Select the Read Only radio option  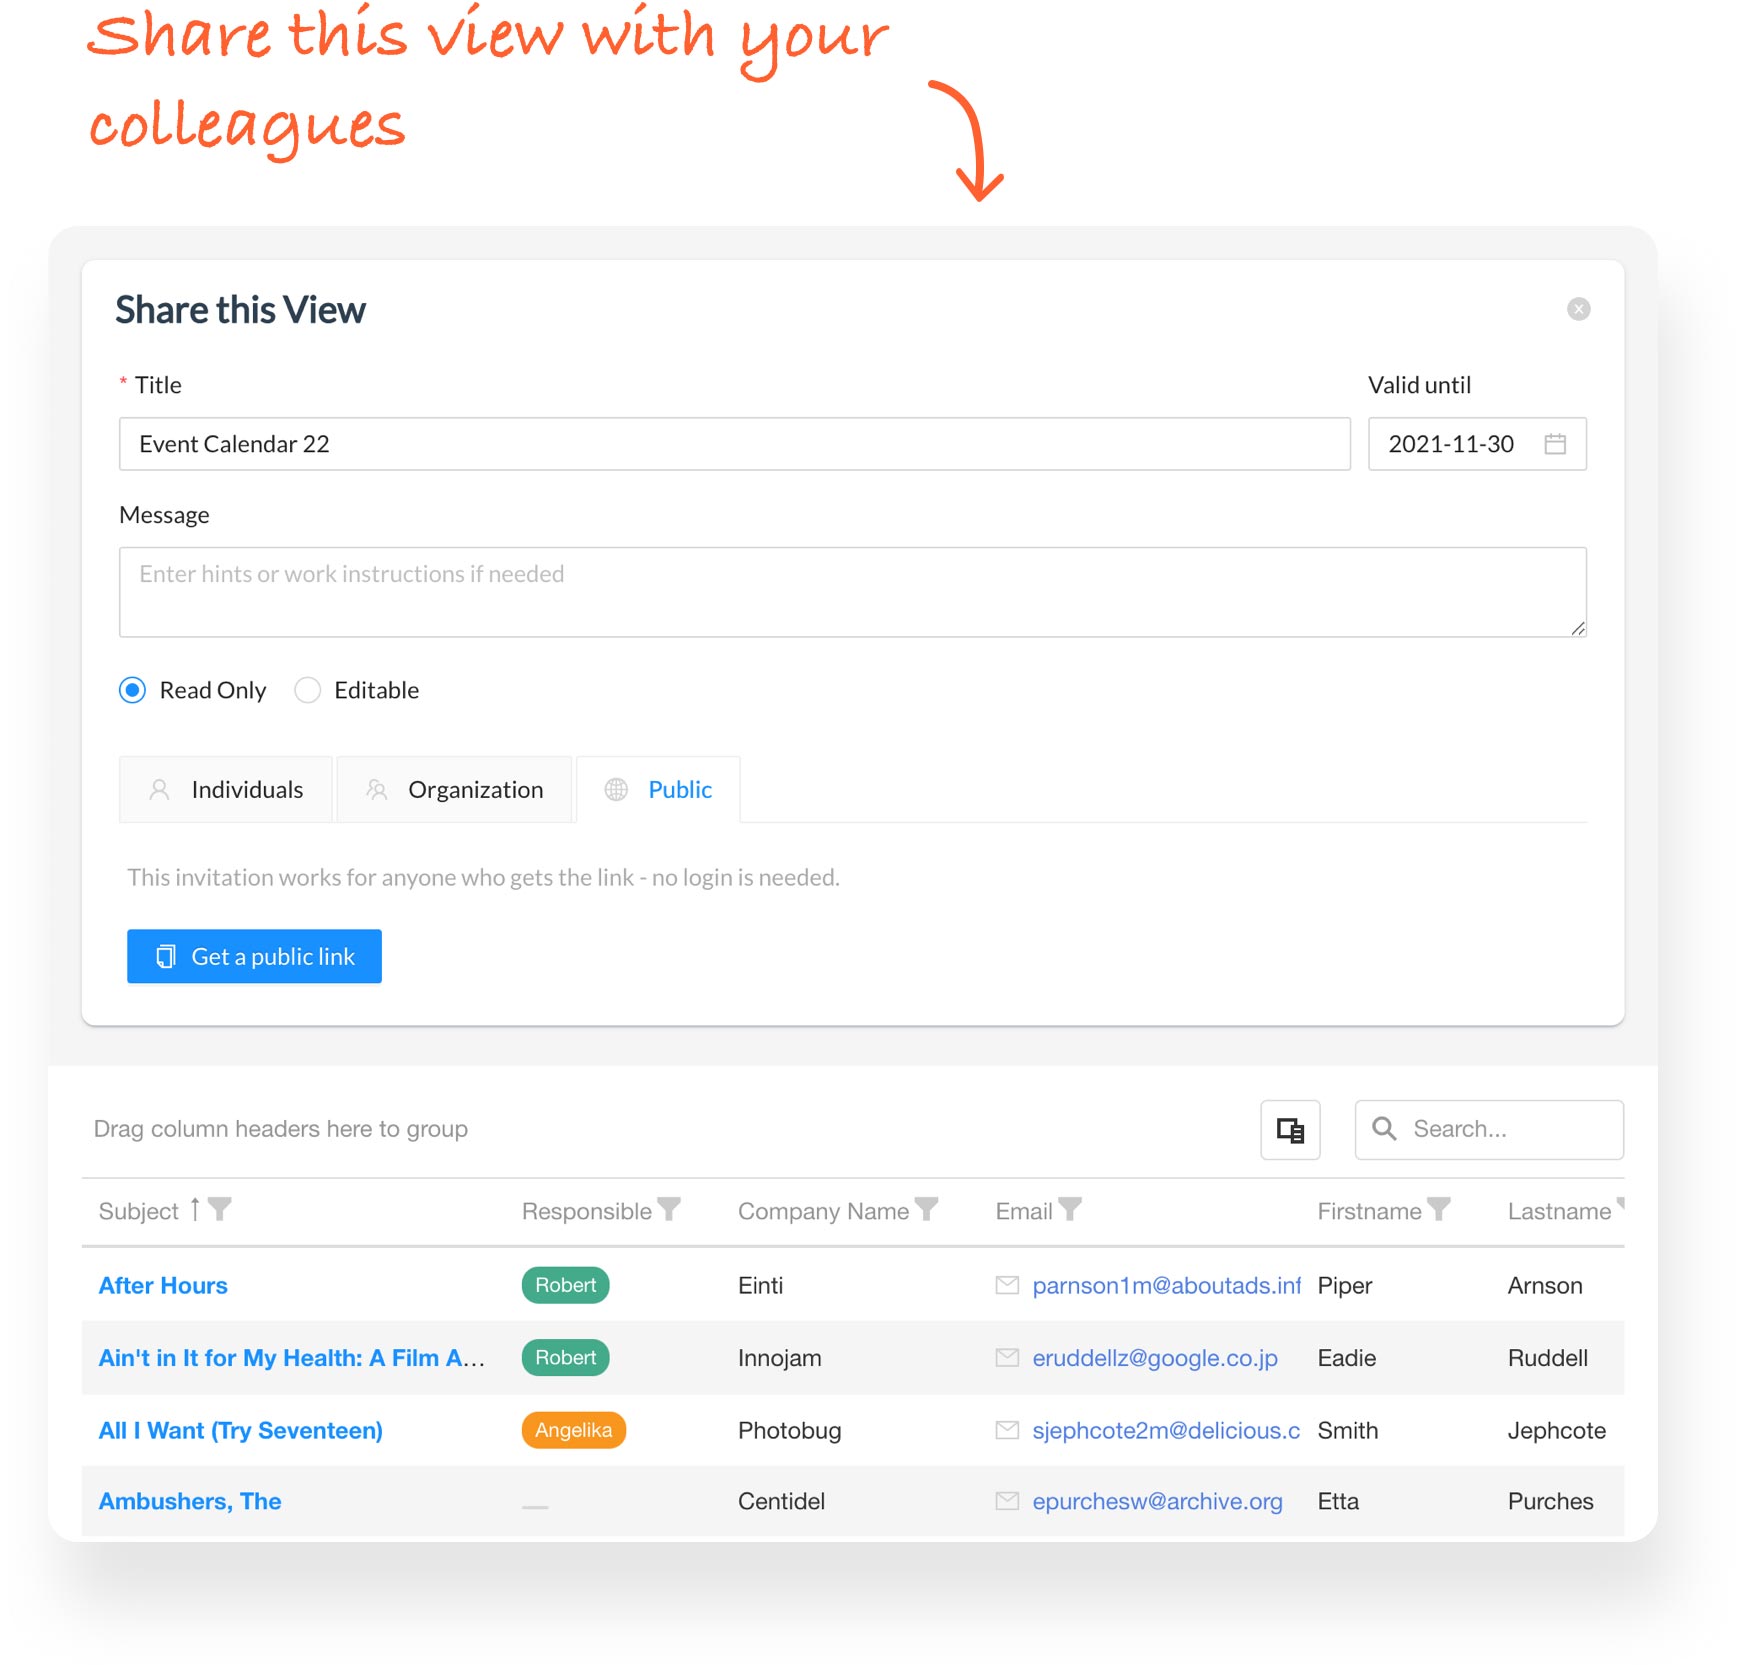click(x=133, y=690)
